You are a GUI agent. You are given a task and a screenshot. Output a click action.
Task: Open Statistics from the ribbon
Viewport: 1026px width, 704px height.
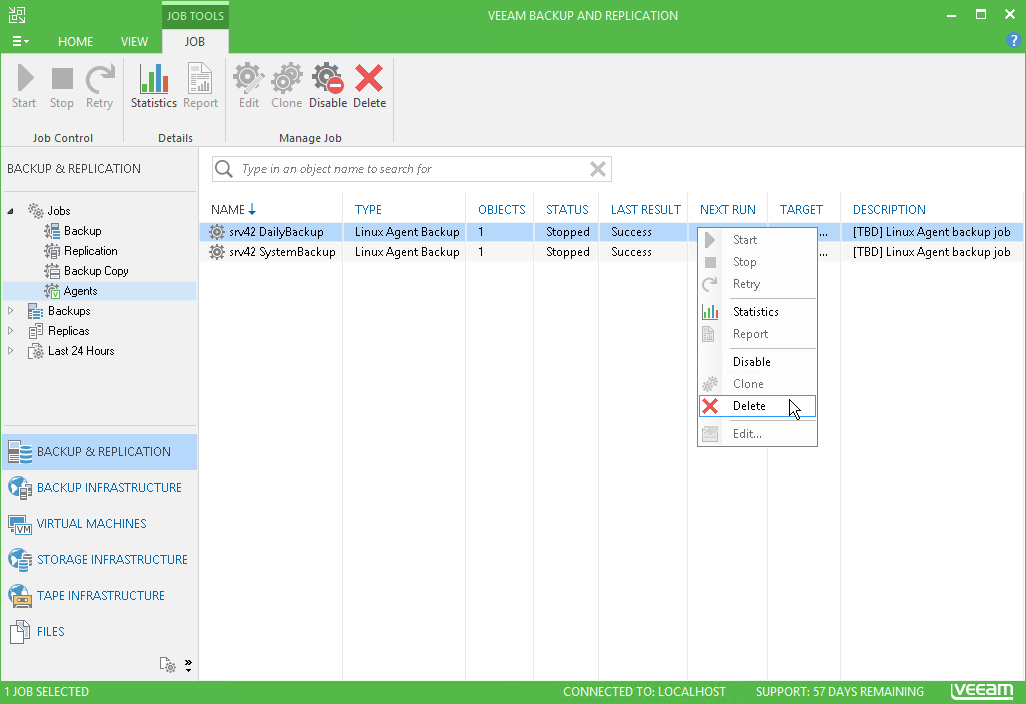[x=154, y=86]
